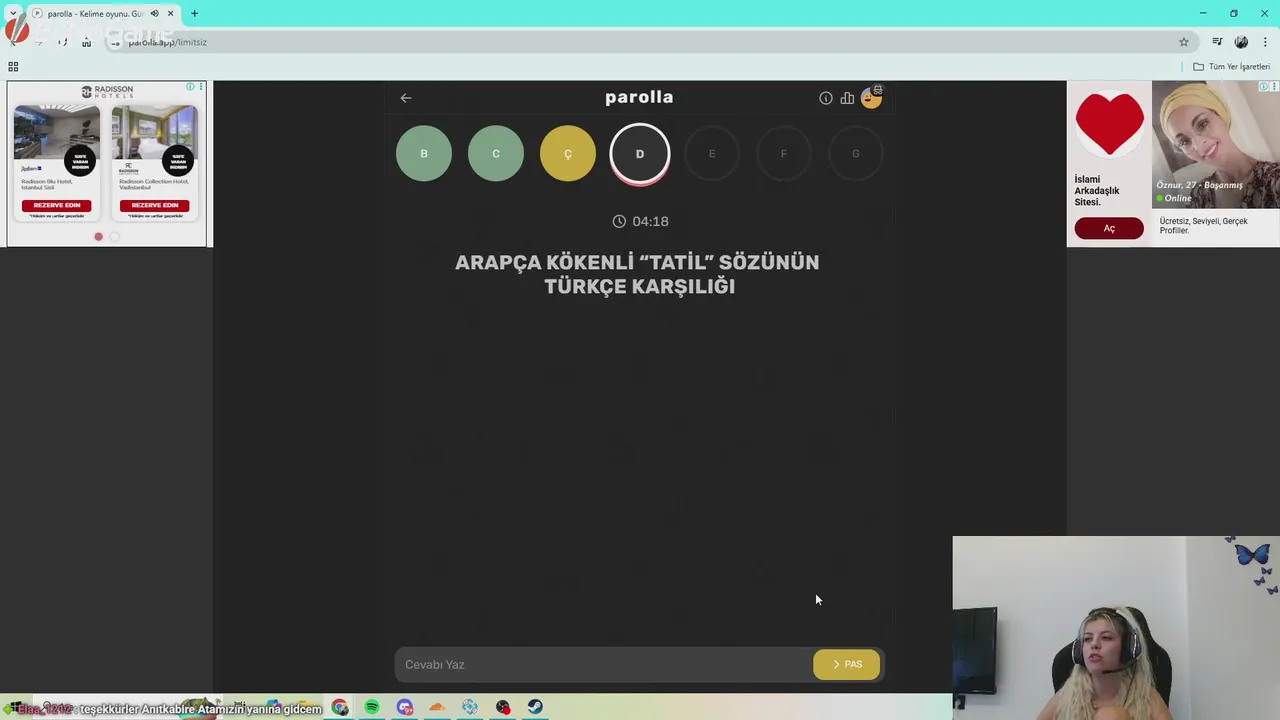This screenshot has height=720, width=1280.
Task: Open a new browser tab
Action: pos(195,14)
